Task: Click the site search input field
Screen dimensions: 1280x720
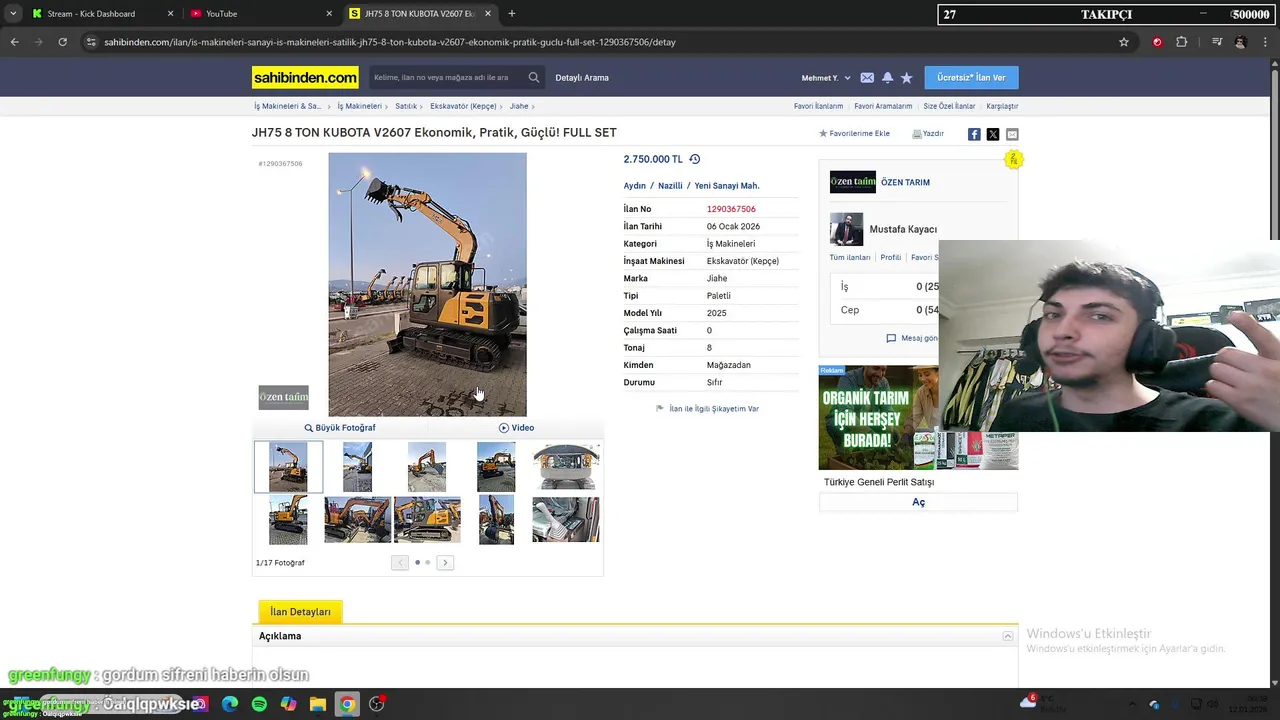Action: [x=448, y=77]
